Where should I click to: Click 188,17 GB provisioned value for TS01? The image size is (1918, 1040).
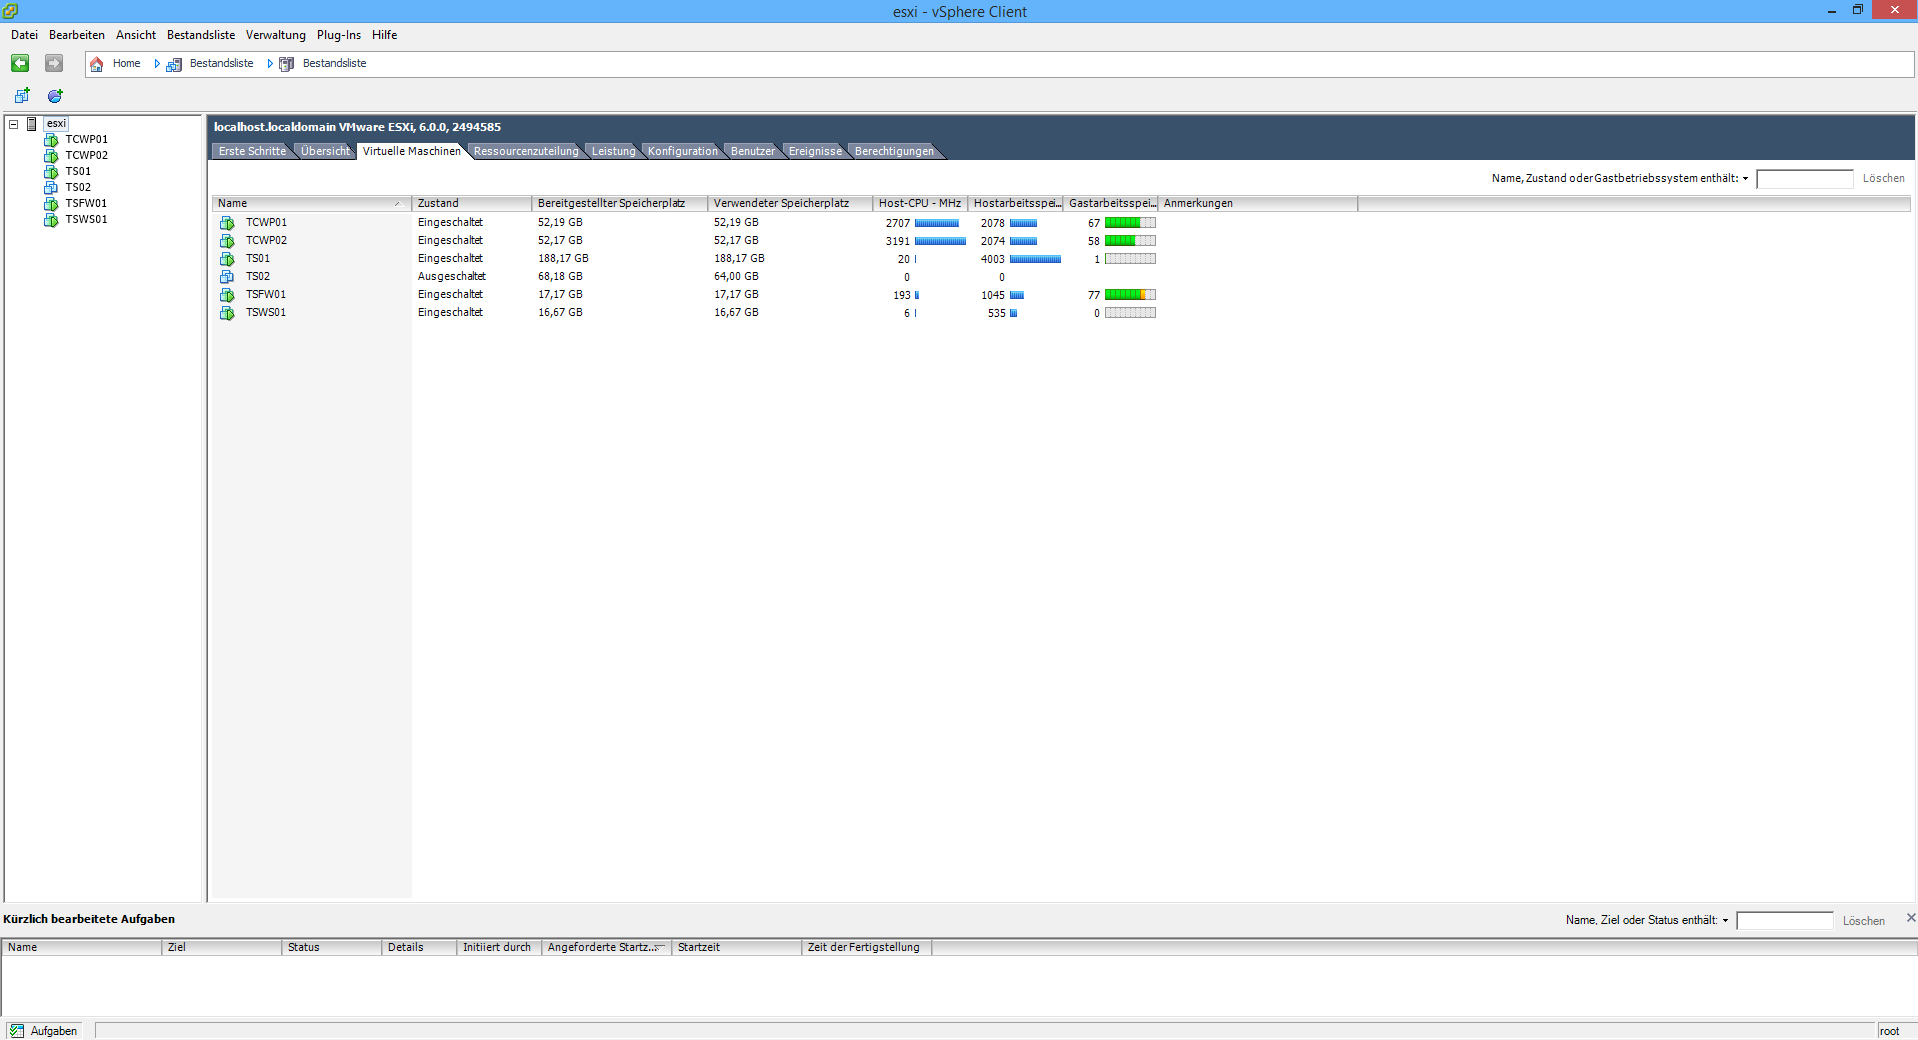click(563, 259)
